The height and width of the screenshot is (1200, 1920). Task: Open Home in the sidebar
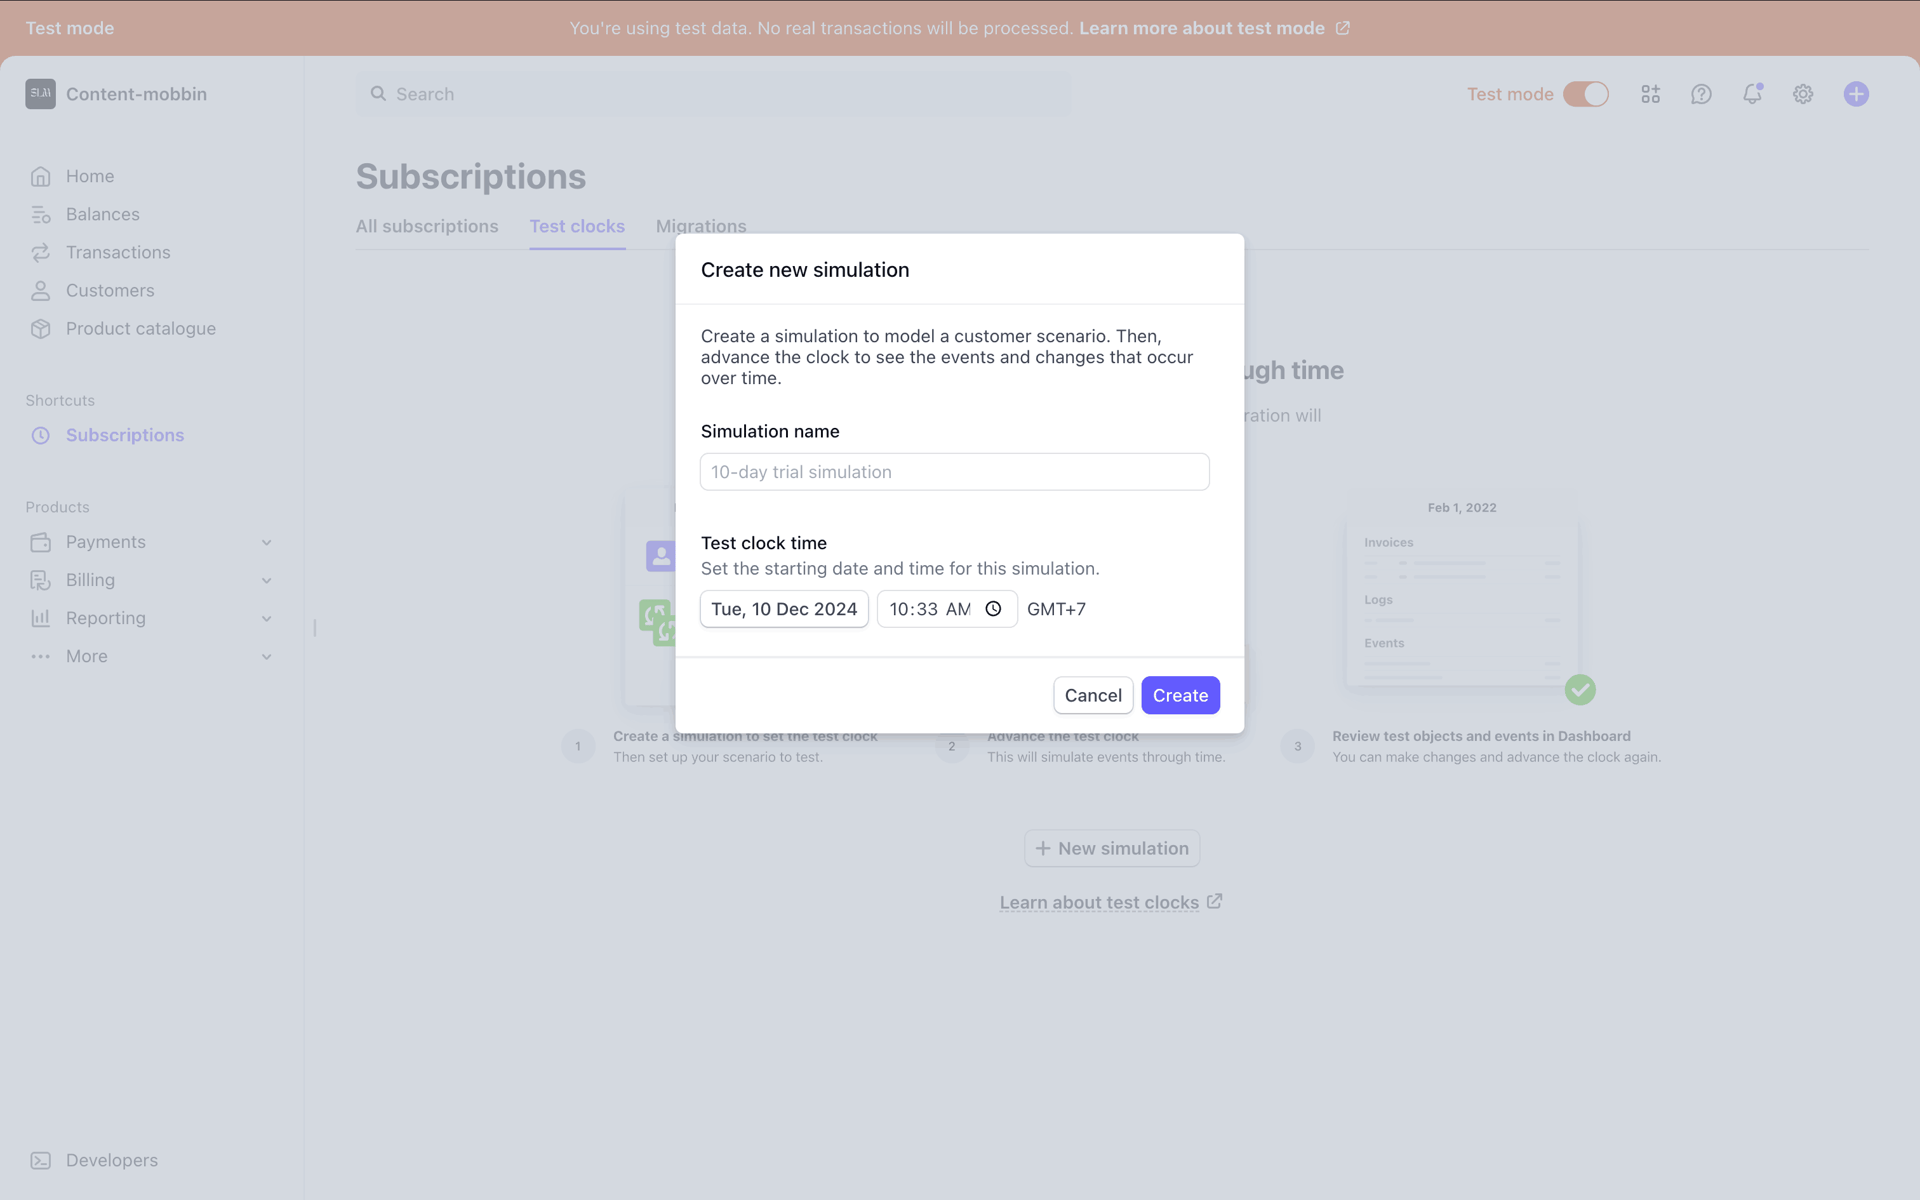coord(90,176)
